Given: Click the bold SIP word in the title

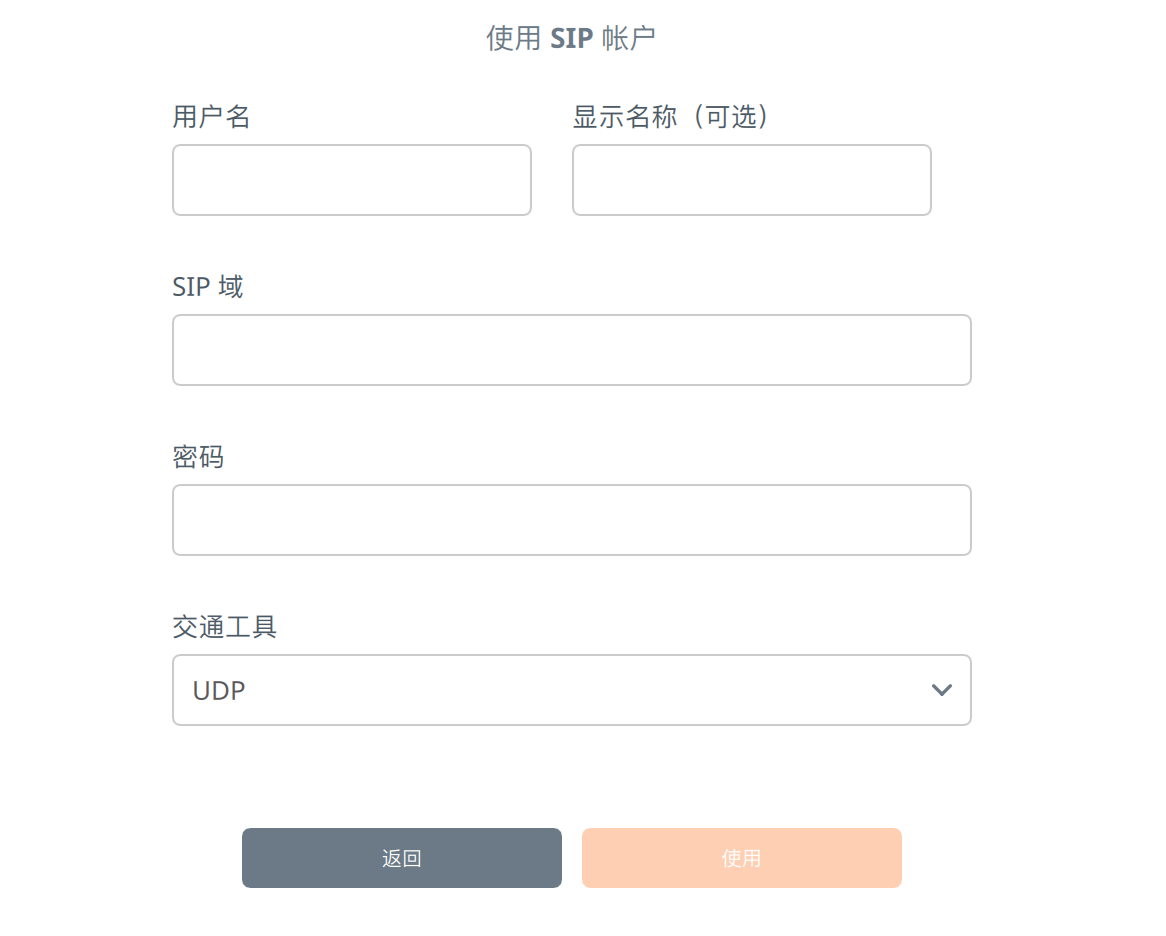Looking at the screenshot, I should [x=571, y=38].
